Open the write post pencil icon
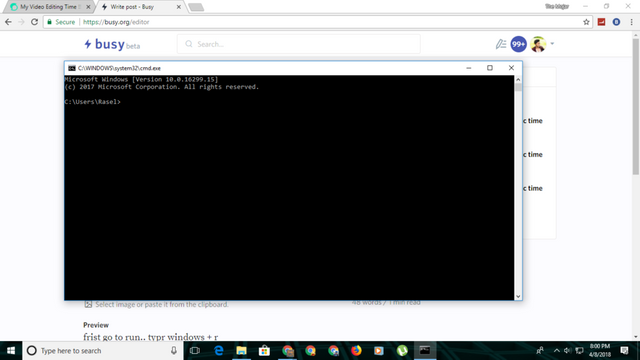The width and height of the screenshot is (640, 360). (501, 44)
